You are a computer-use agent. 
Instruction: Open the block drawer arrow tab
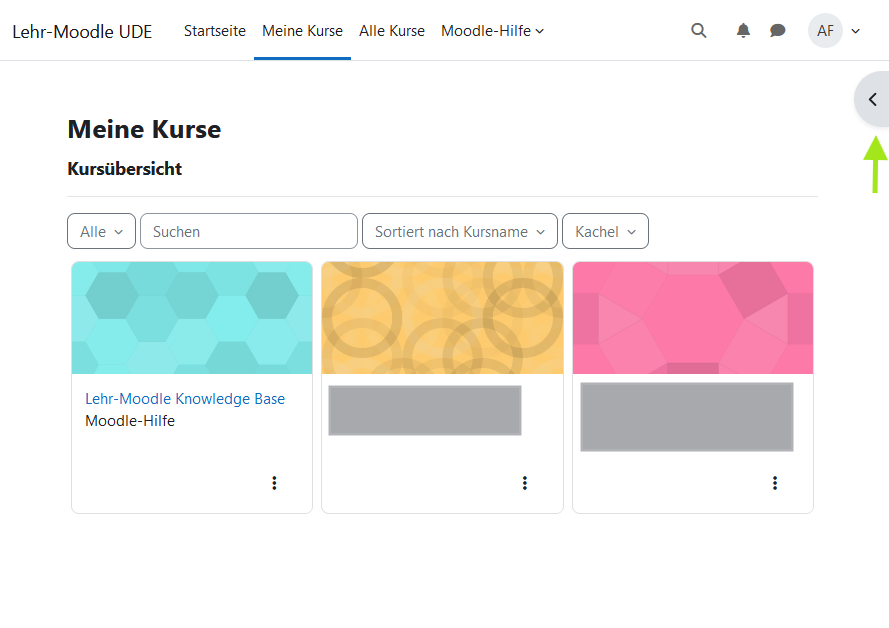coord(872,100)
